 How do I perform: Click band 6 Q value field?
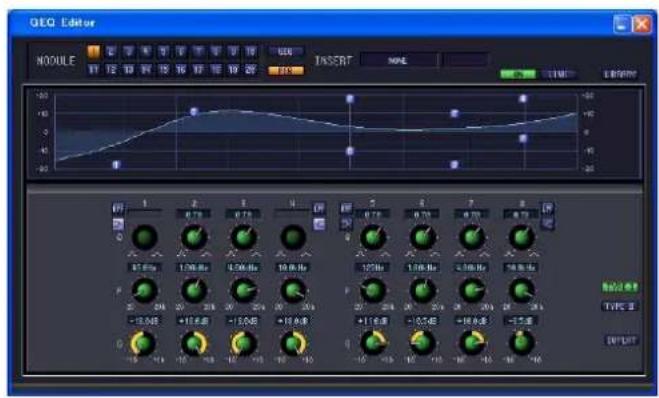tap(422, 214)
